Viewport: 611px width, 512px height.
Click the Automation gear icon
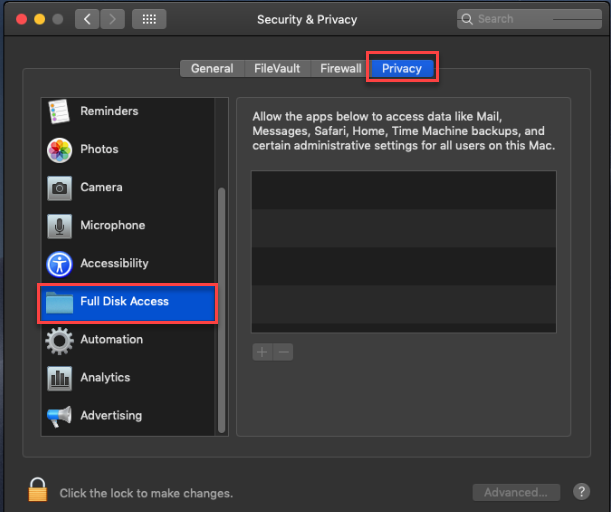click(x=59, y=341)
